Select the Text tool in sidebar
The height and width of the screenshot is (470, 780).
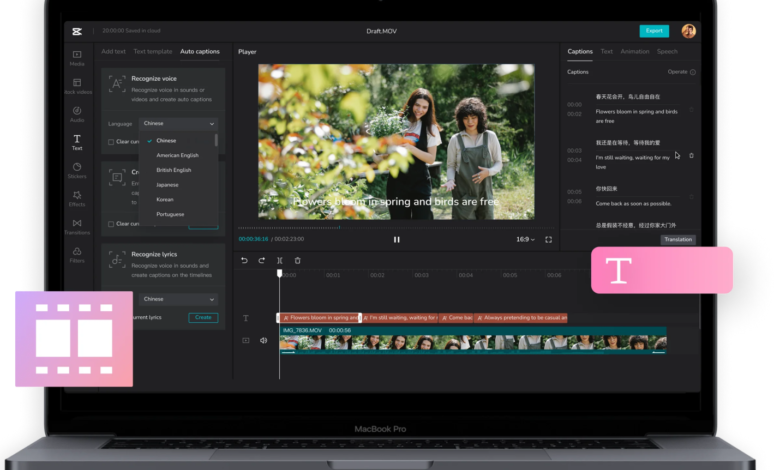pos(77,142)
